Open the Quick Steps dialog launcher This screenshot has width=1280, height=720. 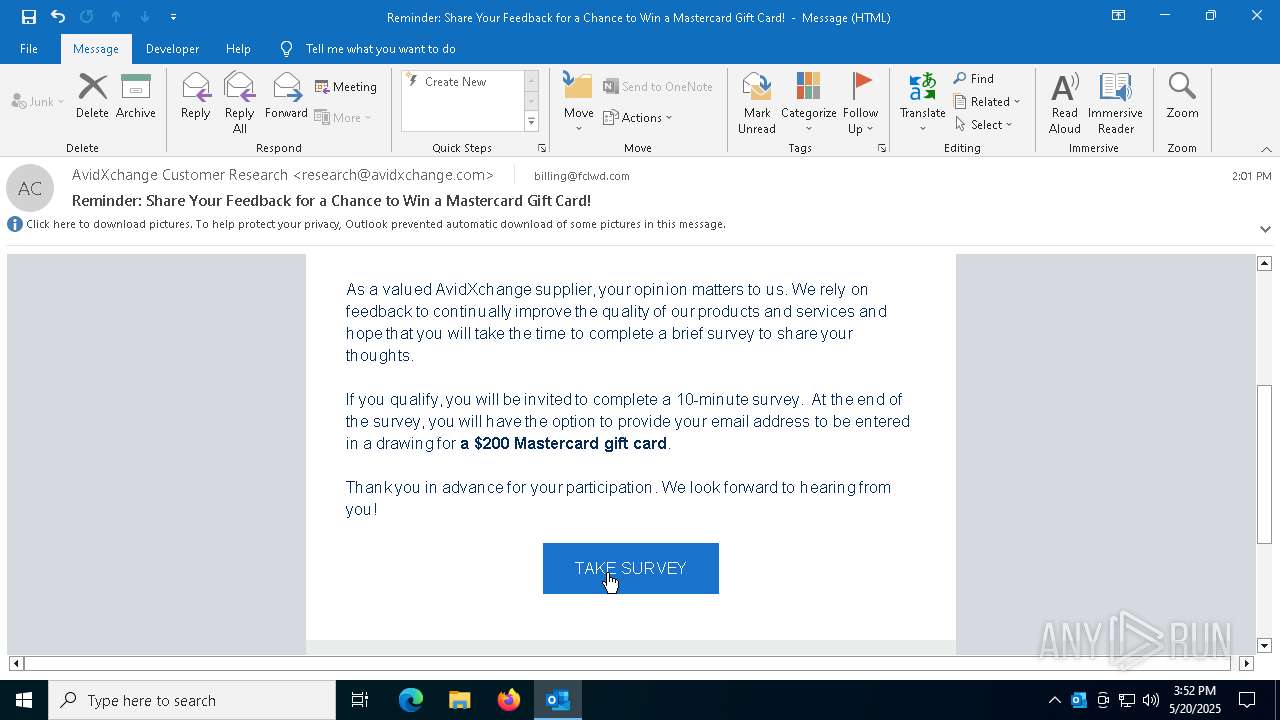point(542,148)
